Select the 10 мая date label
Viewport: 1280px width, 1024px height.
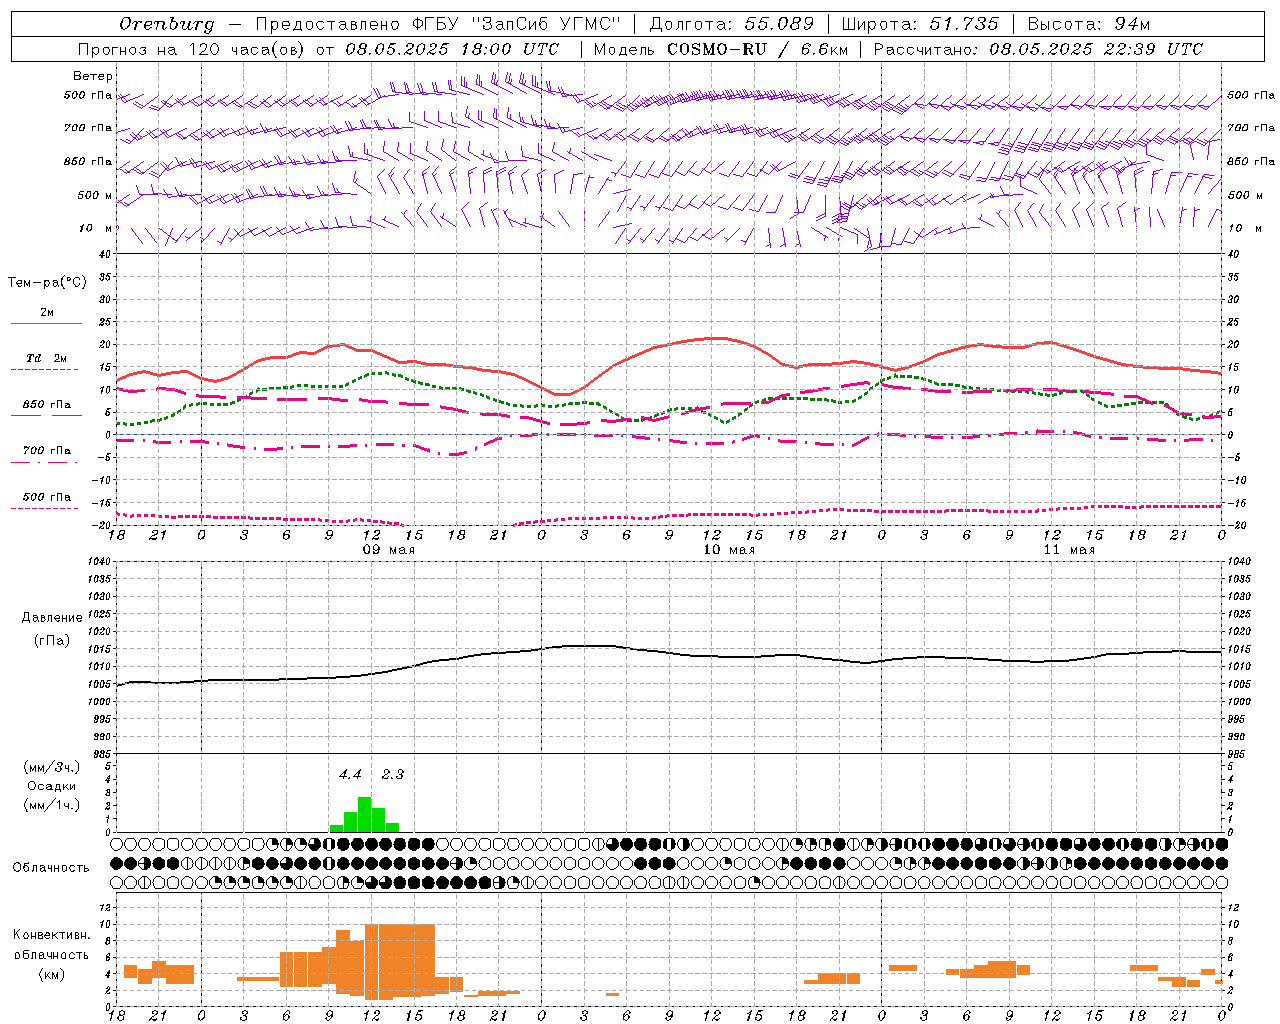729,550
